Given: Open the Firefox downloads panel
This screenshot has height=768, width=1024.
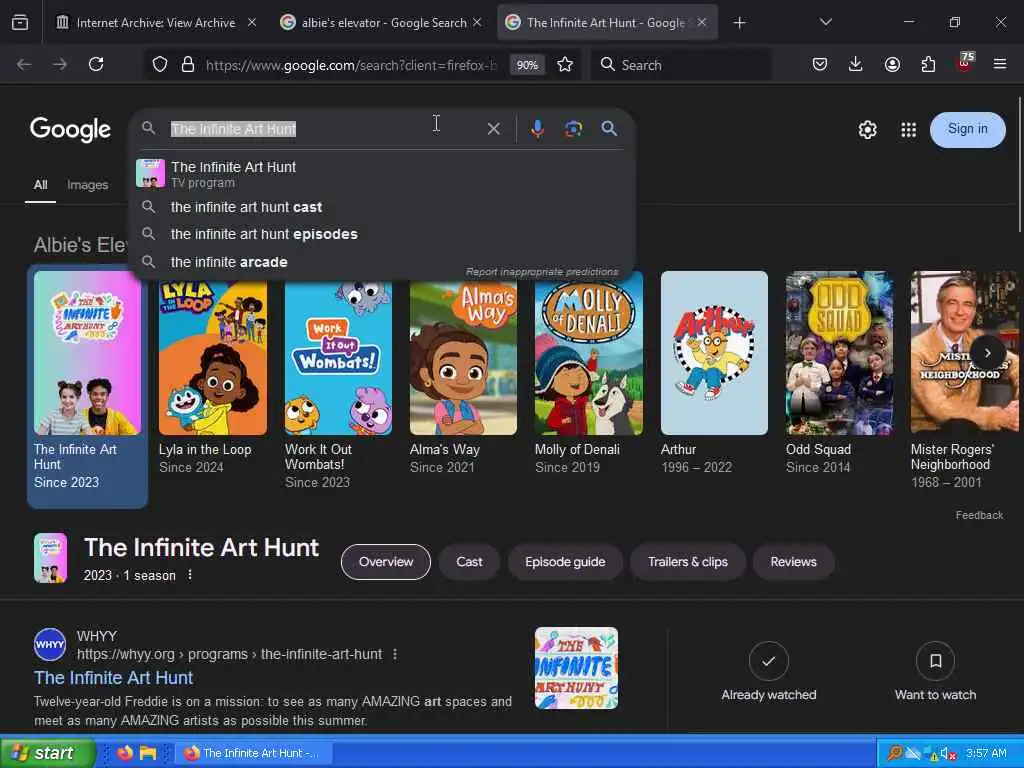Looking at the screenshot, I should click(x=856, y=64).
